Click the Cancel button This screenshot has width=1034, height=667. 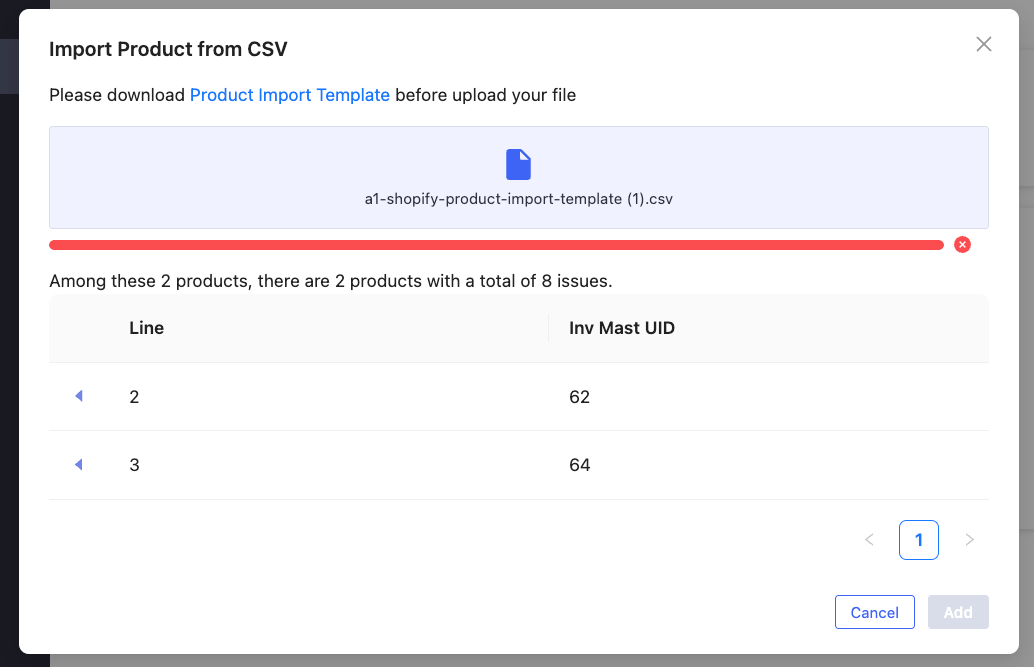[874, 612]
